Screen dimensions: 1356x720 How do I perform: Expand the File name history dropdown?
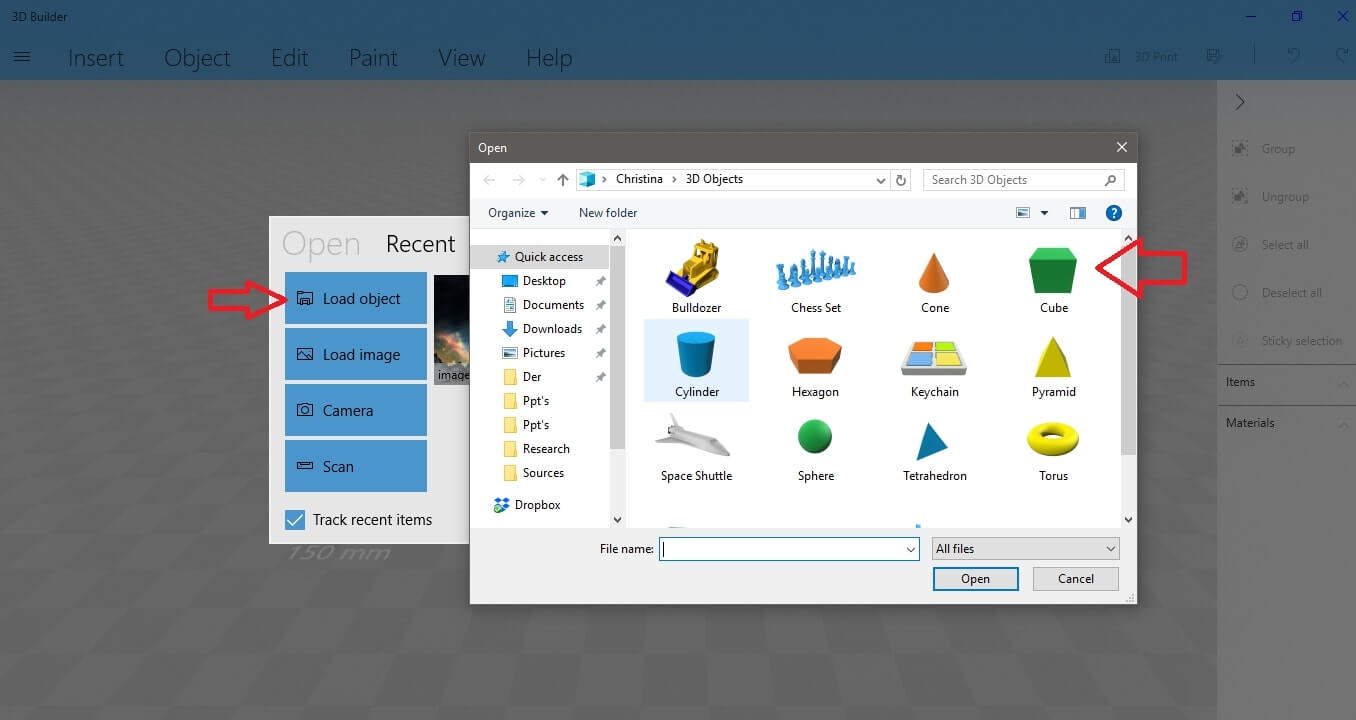910,549
